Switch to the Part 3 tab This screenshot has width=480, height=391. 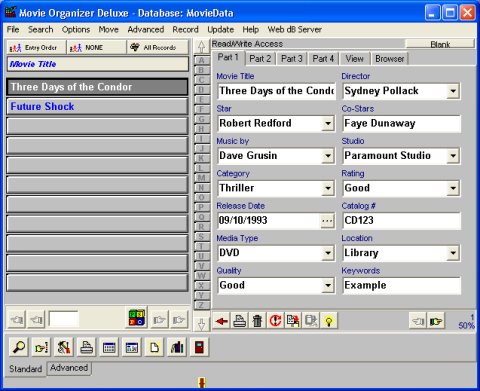[292, 59]
